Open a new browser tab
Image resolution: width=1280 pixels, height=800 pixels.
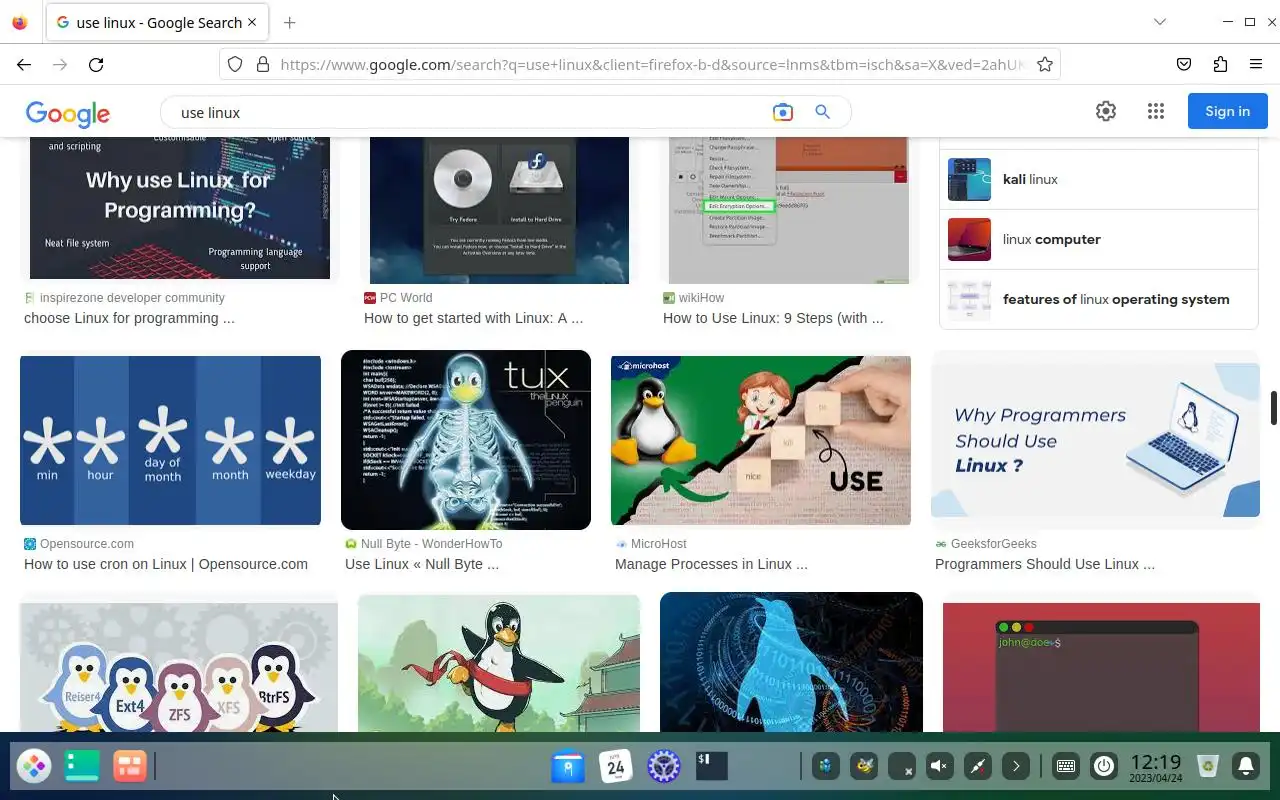(290, 22)
